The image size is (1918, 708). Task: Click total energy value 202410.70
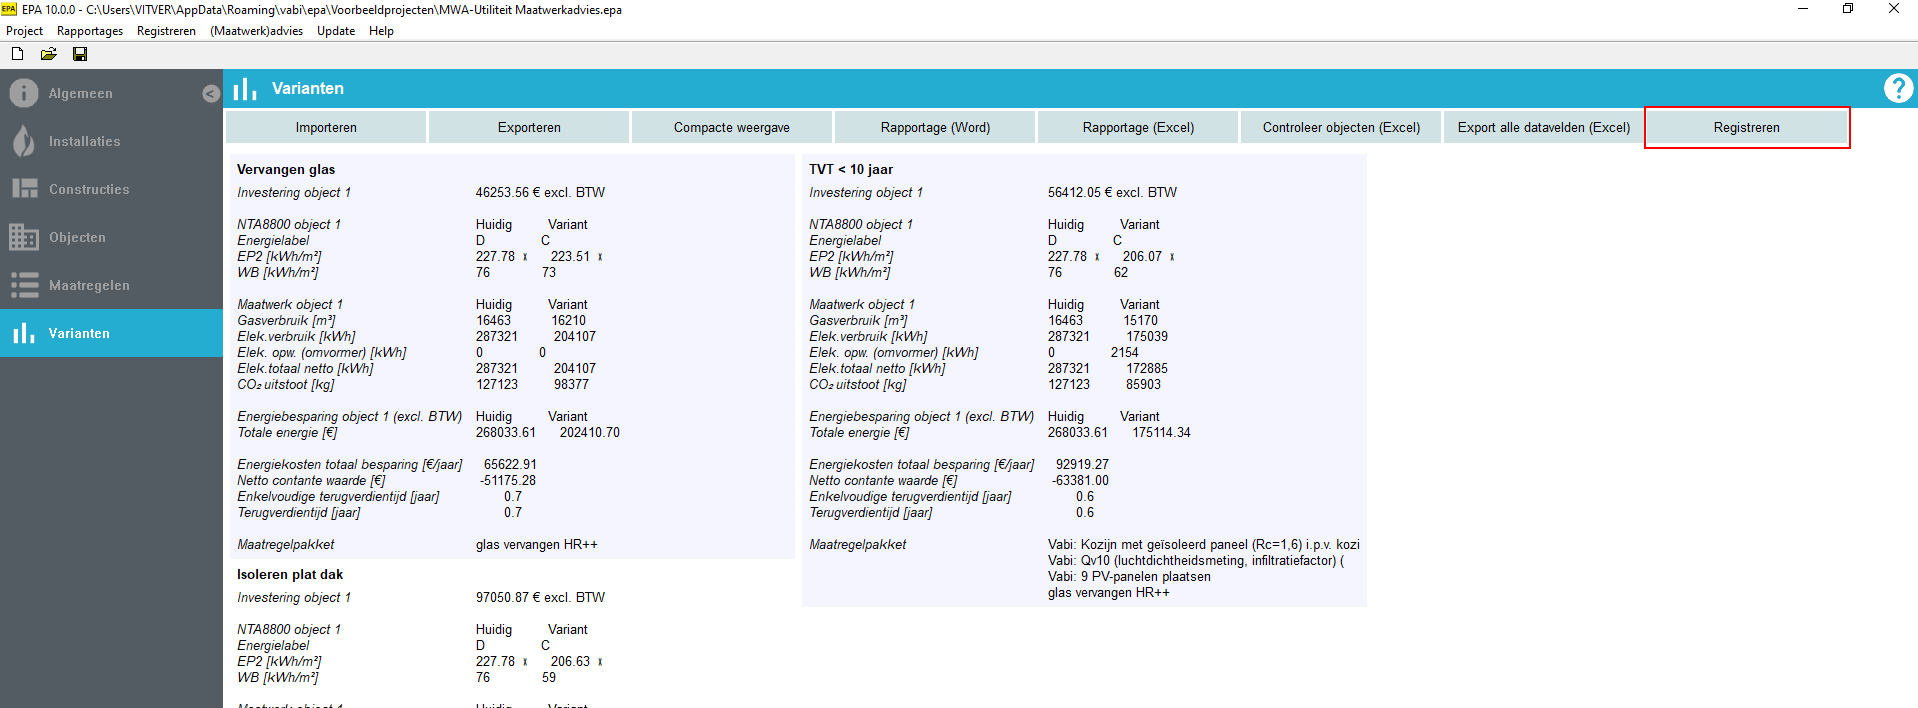point(589,432)
